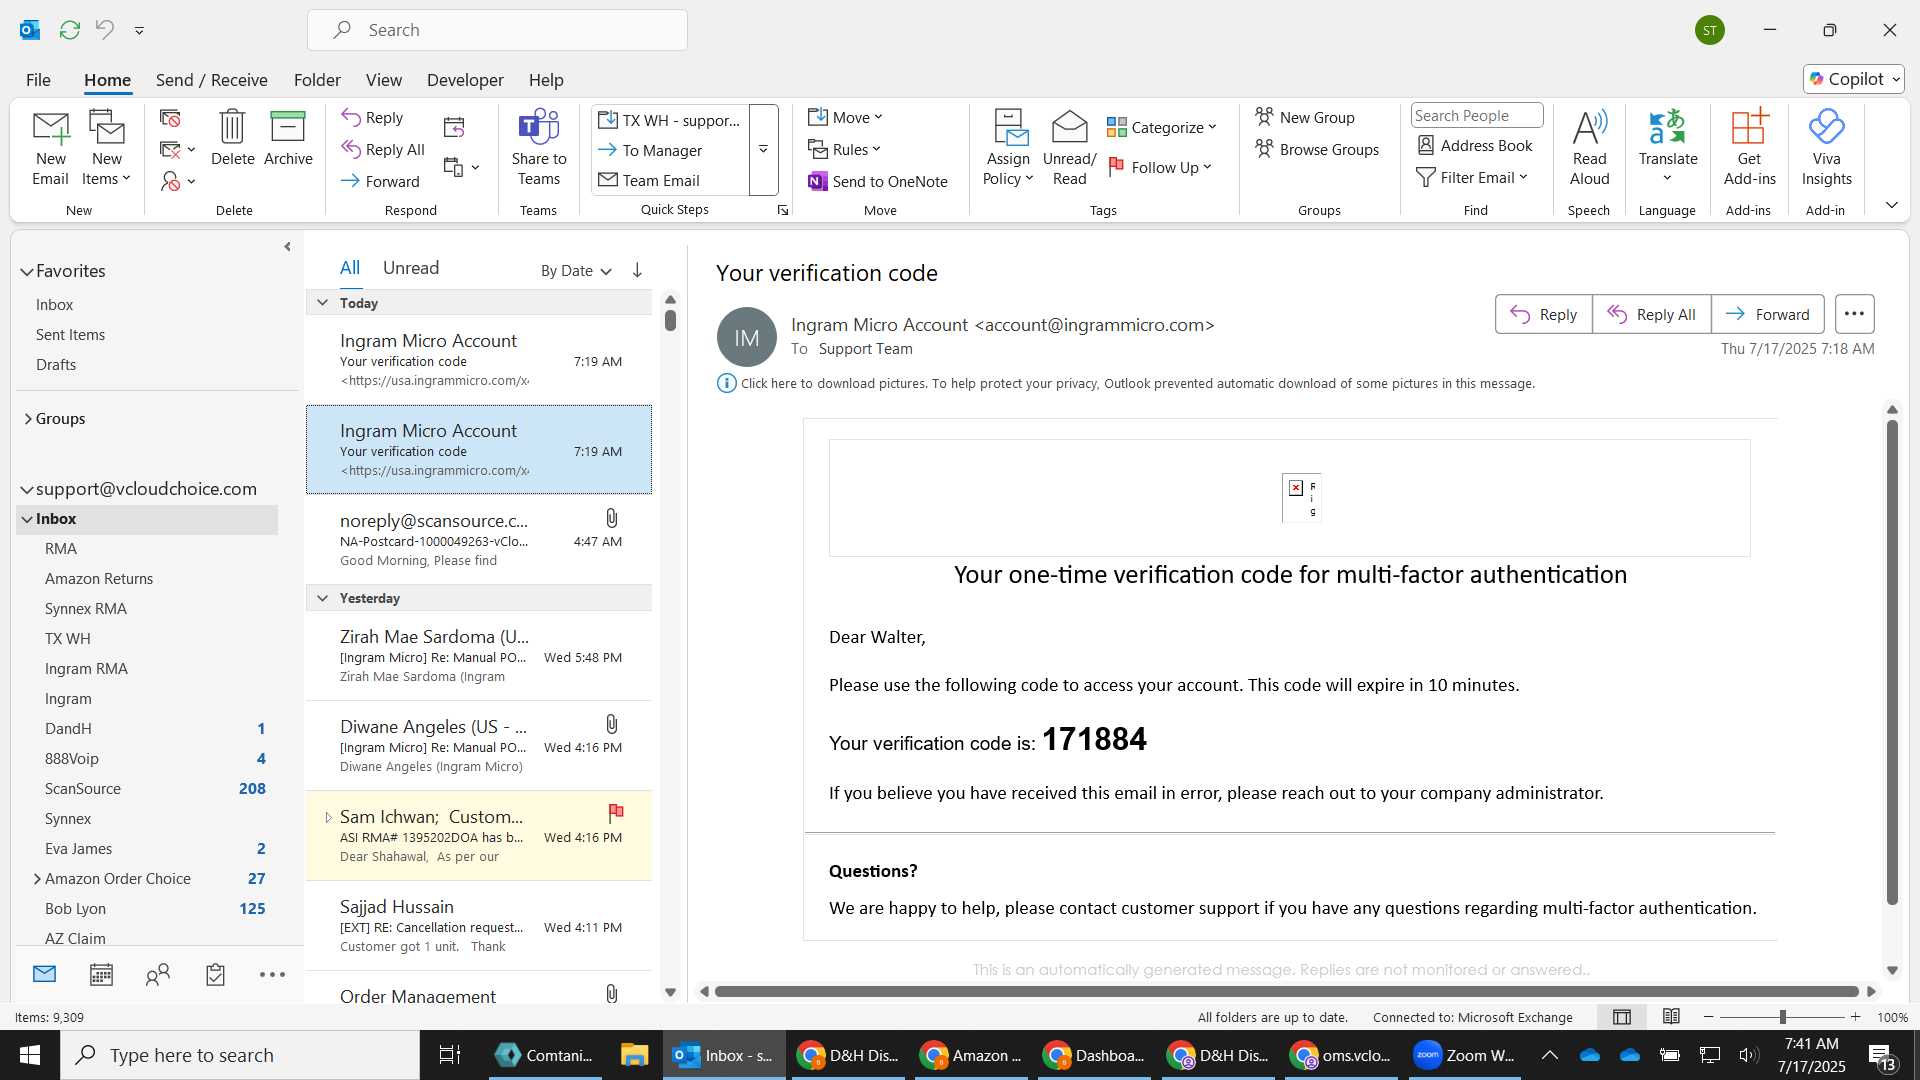Open the New Items button
Screen dimensions: 1920x1080
[x=106, y=148]
